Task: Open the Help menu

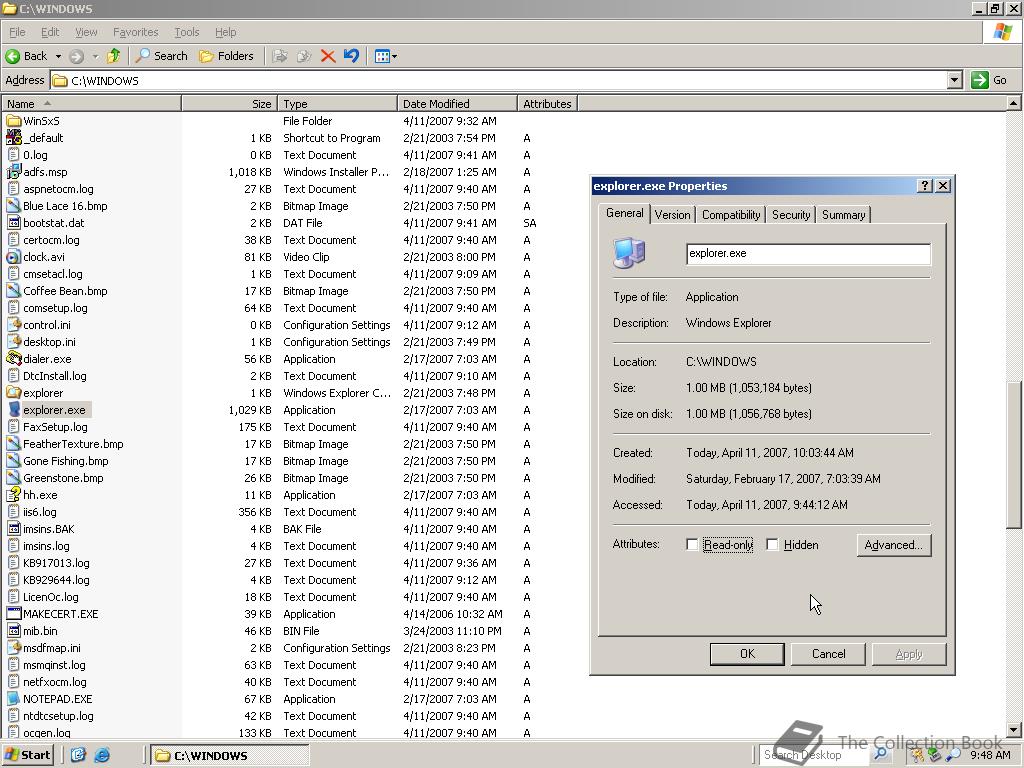Action: point(225,32)
